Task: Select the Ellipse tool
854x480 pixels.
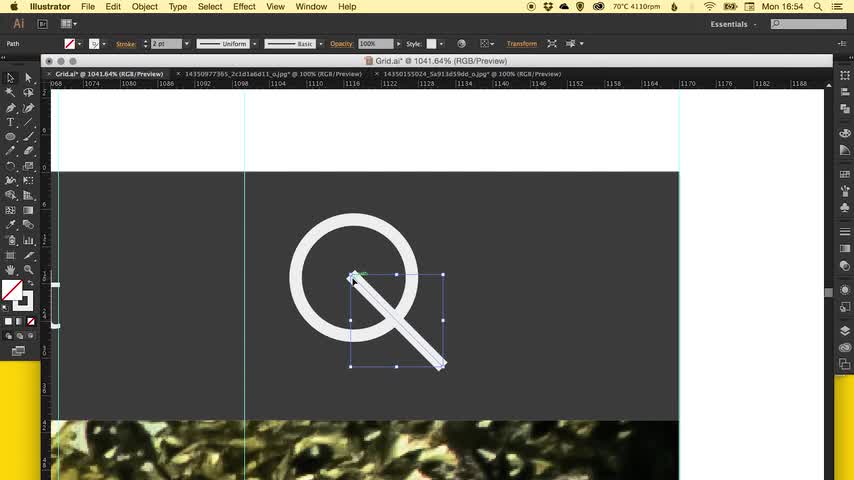Action: click(10, 137)
